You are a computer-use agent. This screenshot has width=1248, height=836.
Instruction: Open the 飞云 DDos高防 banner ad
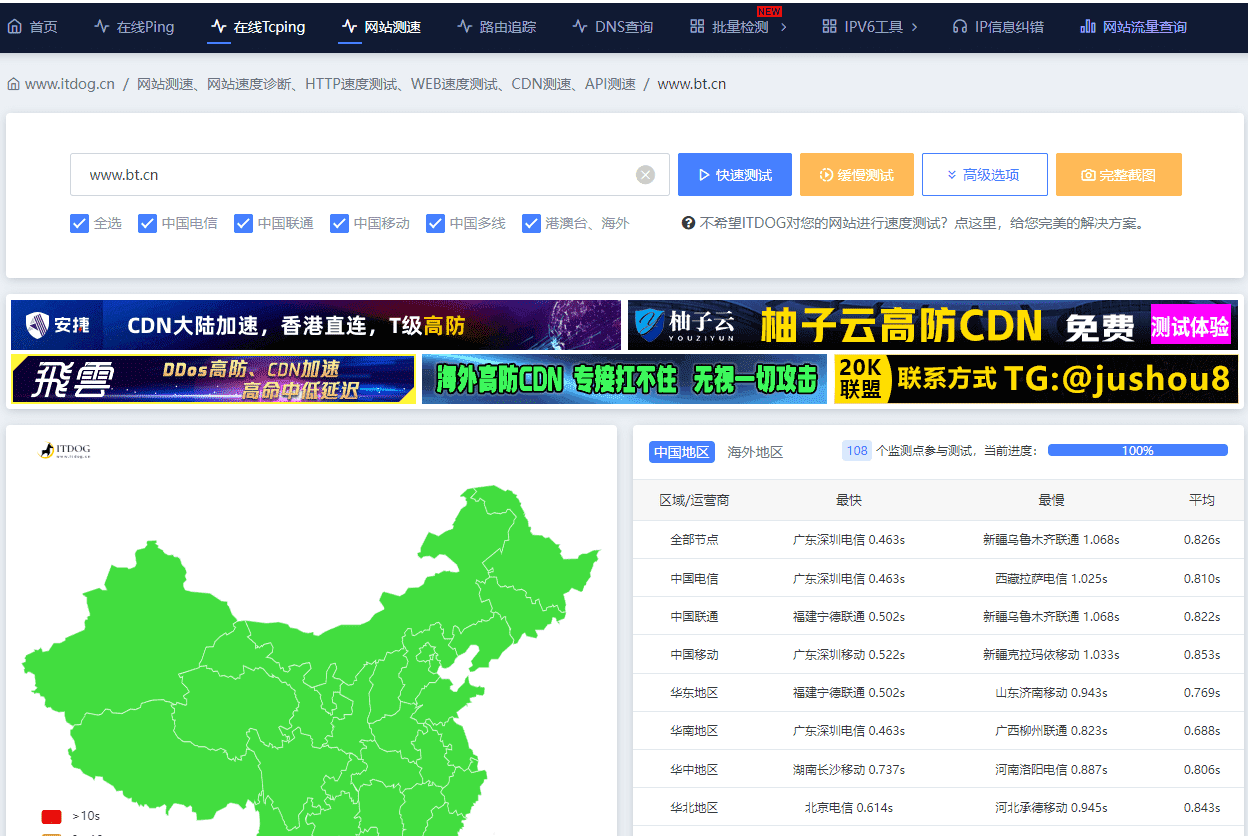point(213,379)
